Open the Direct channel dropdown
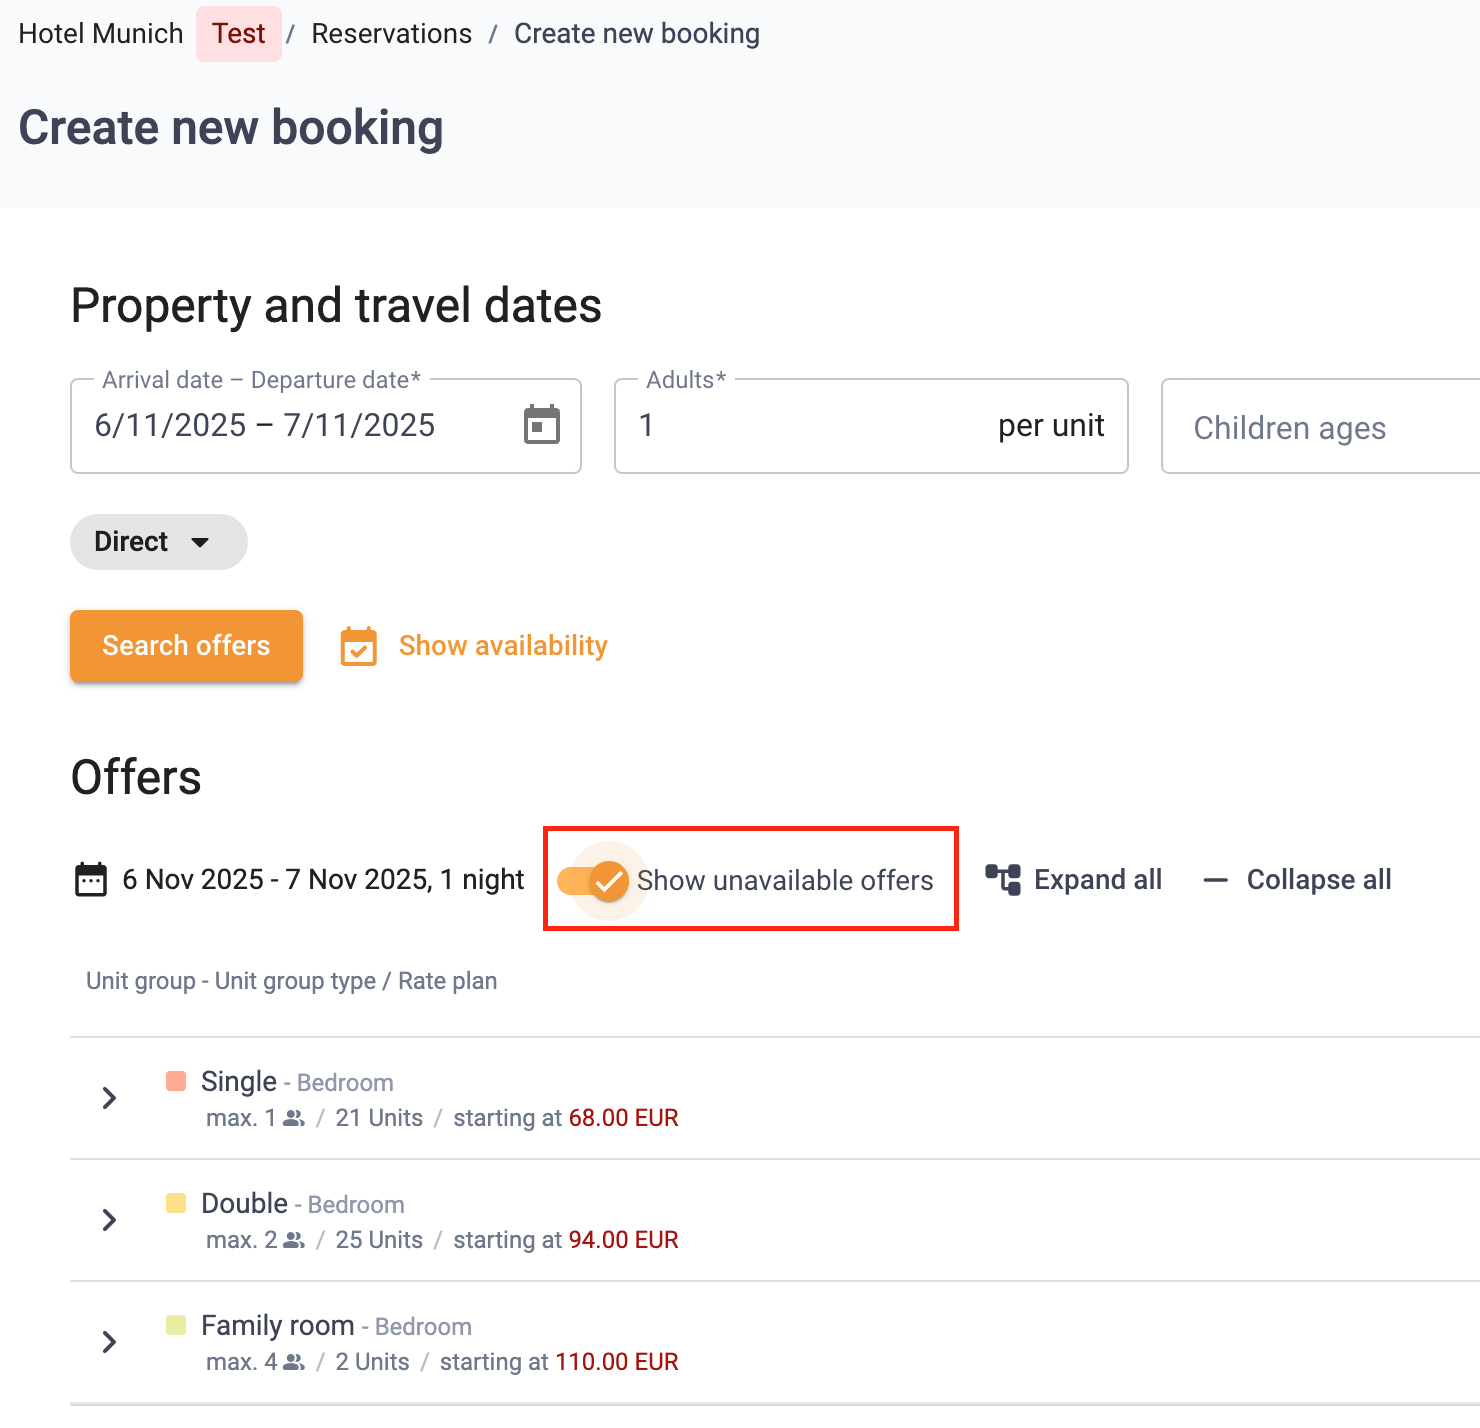 point(158,542)
